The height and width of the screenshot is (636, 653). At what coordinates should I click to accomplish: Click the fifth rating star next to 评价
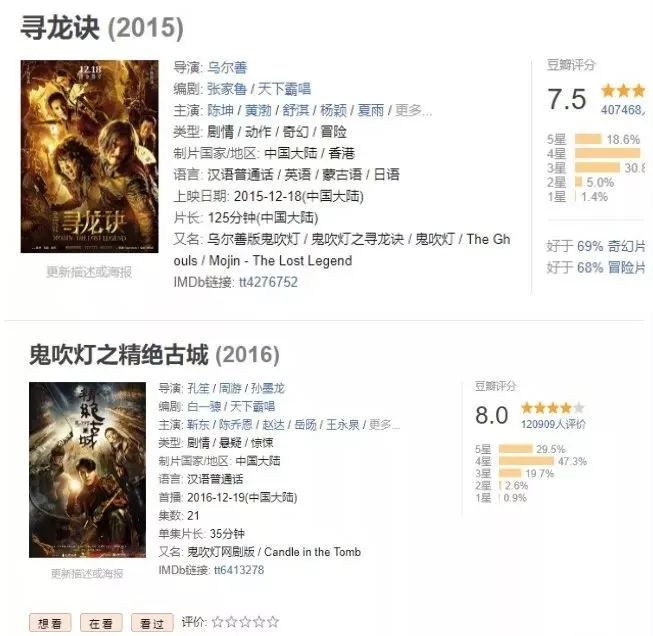(273, 622)
